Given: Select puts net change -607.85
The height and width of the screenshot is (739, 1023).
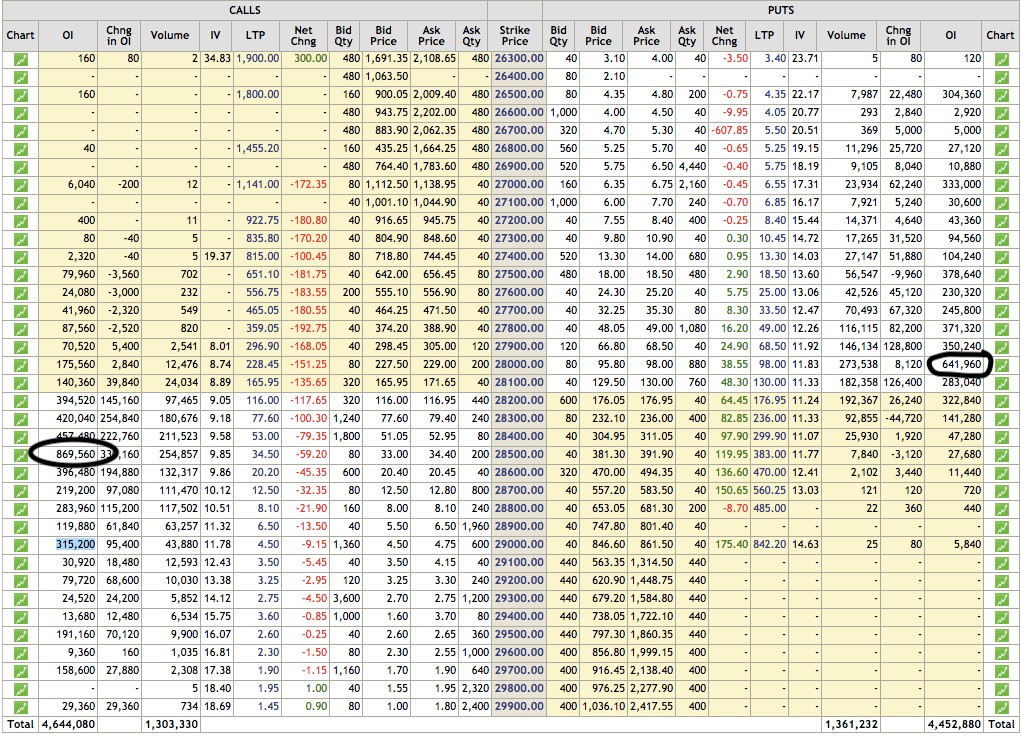Looking at the screenshot, I should pyautogui.click(x=731, y=130).
